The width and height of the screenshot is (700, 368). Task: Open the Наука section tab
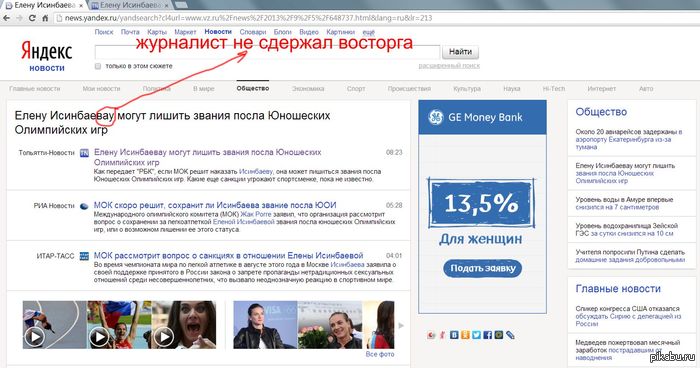512,89
